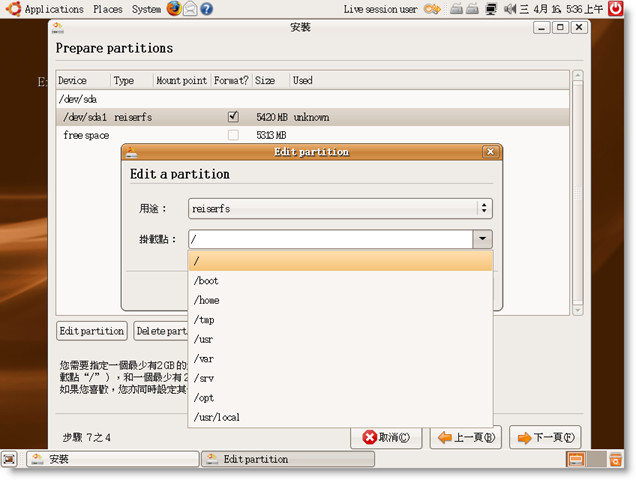Select /opt mount point option
Image resolution: width=636 pixels, height=480 pixels.
click(x=340, y=398)
